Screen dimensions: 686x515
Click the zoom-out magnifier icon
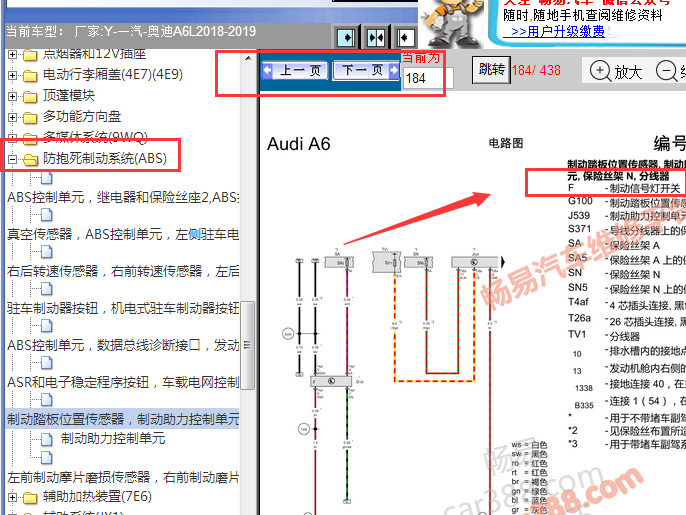pos(666,70)
